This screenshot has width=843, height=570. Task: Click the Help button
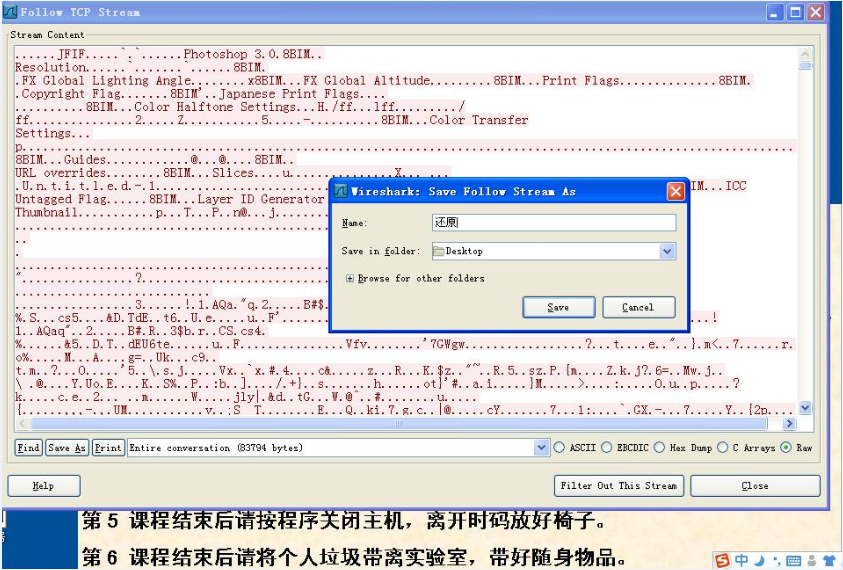(44, 486)
